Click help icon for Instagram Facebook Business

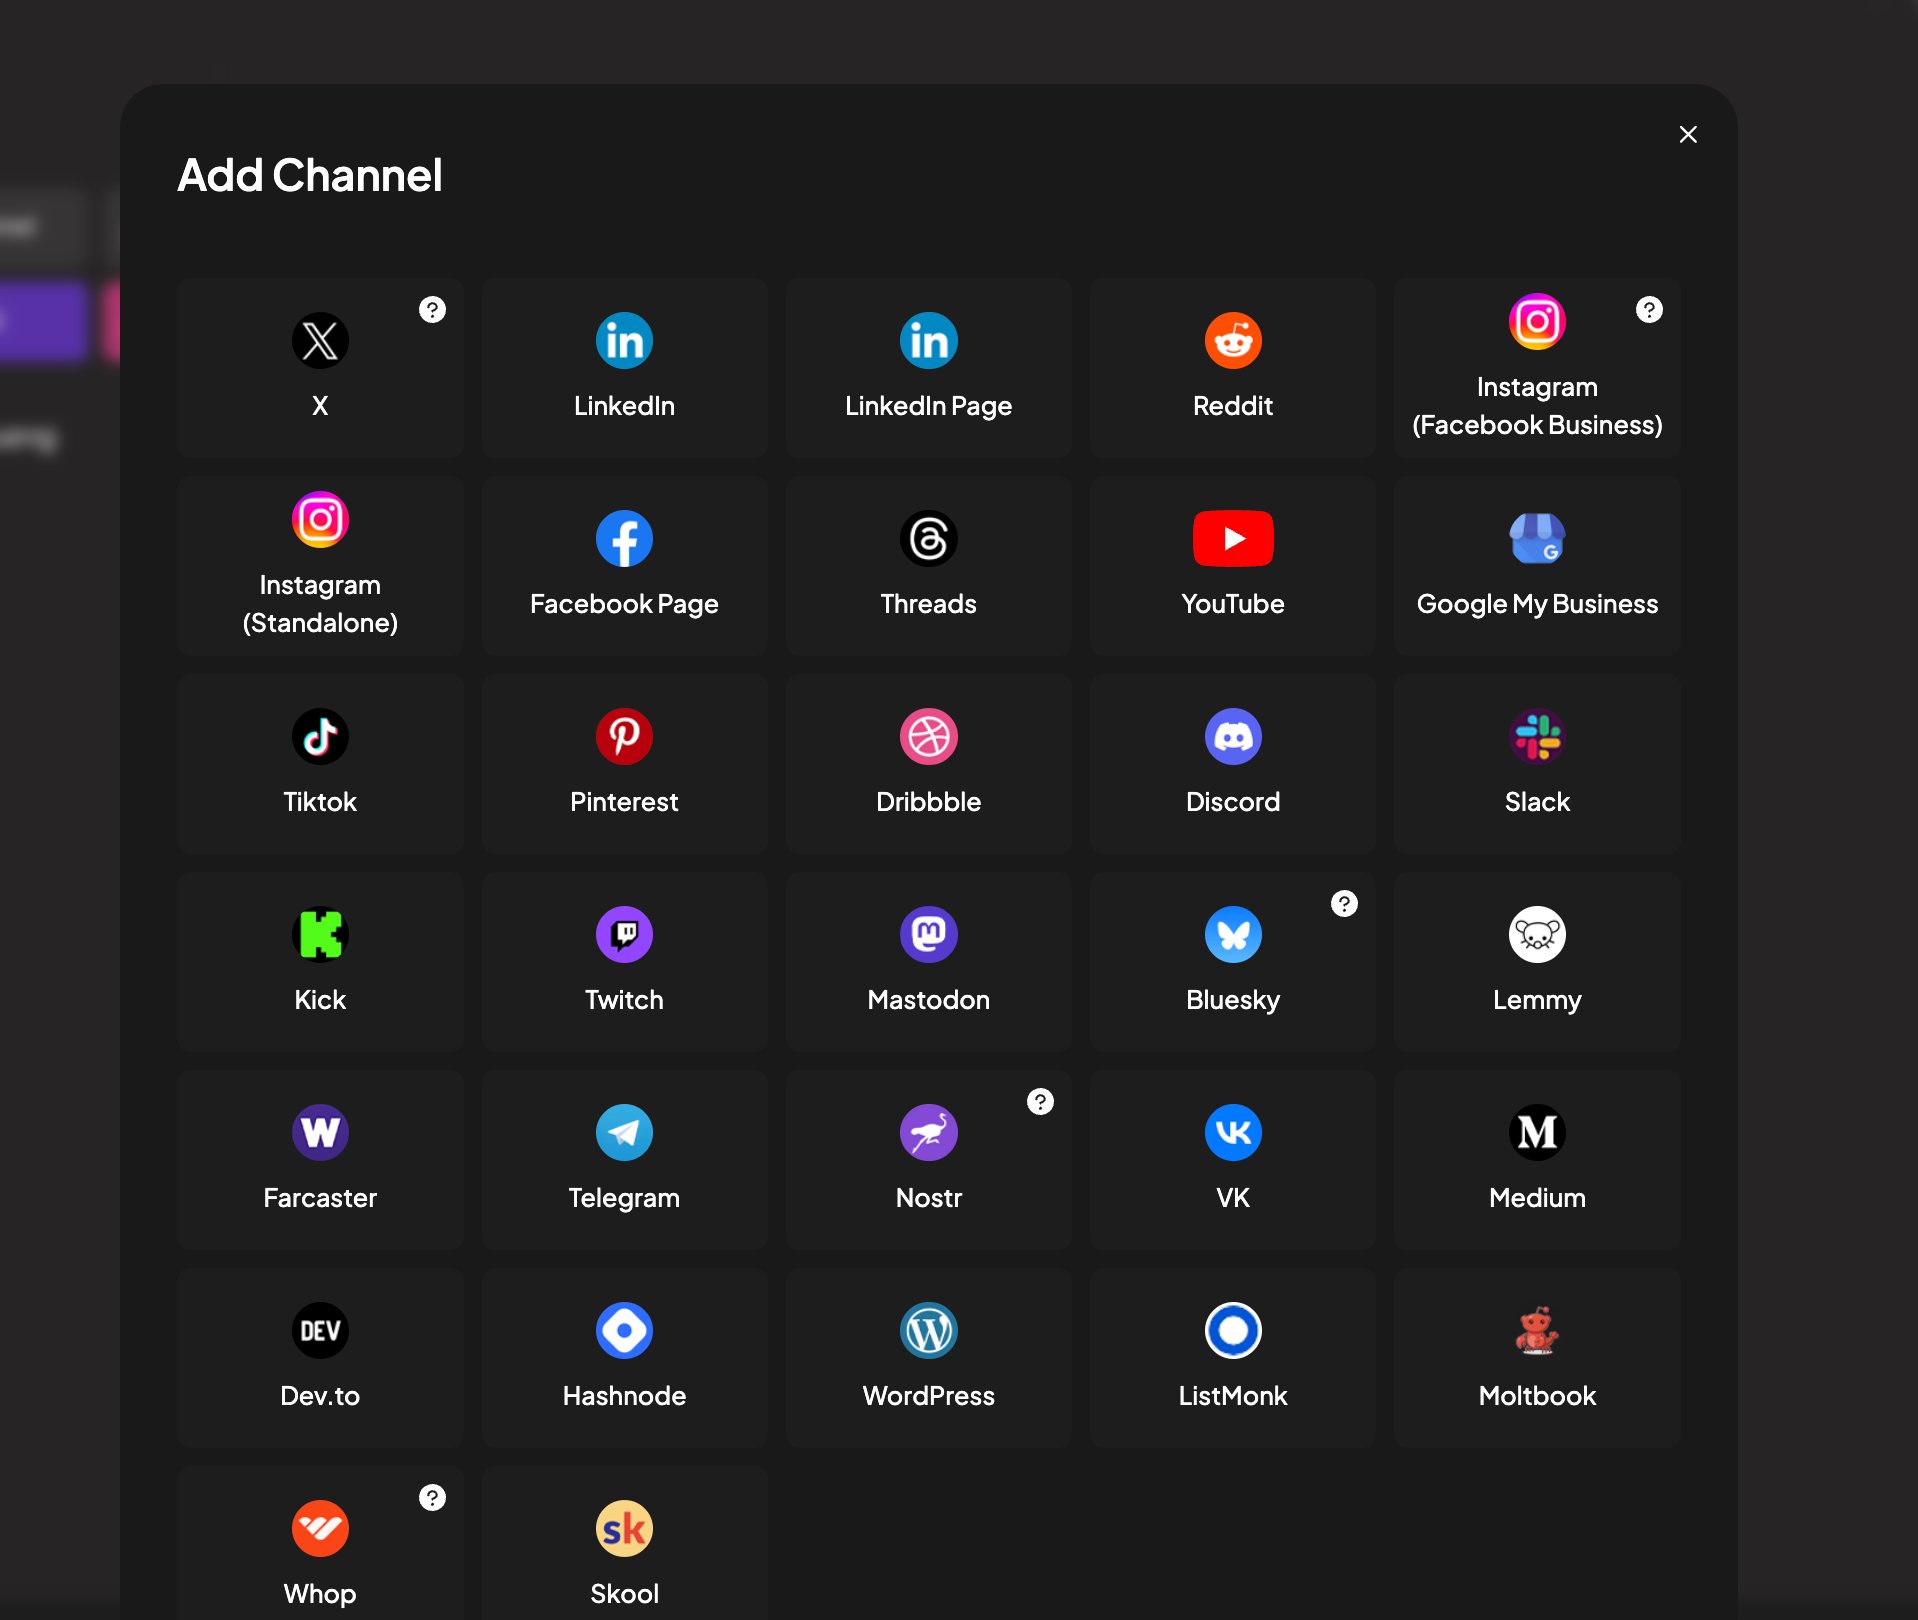[1648, 310]
